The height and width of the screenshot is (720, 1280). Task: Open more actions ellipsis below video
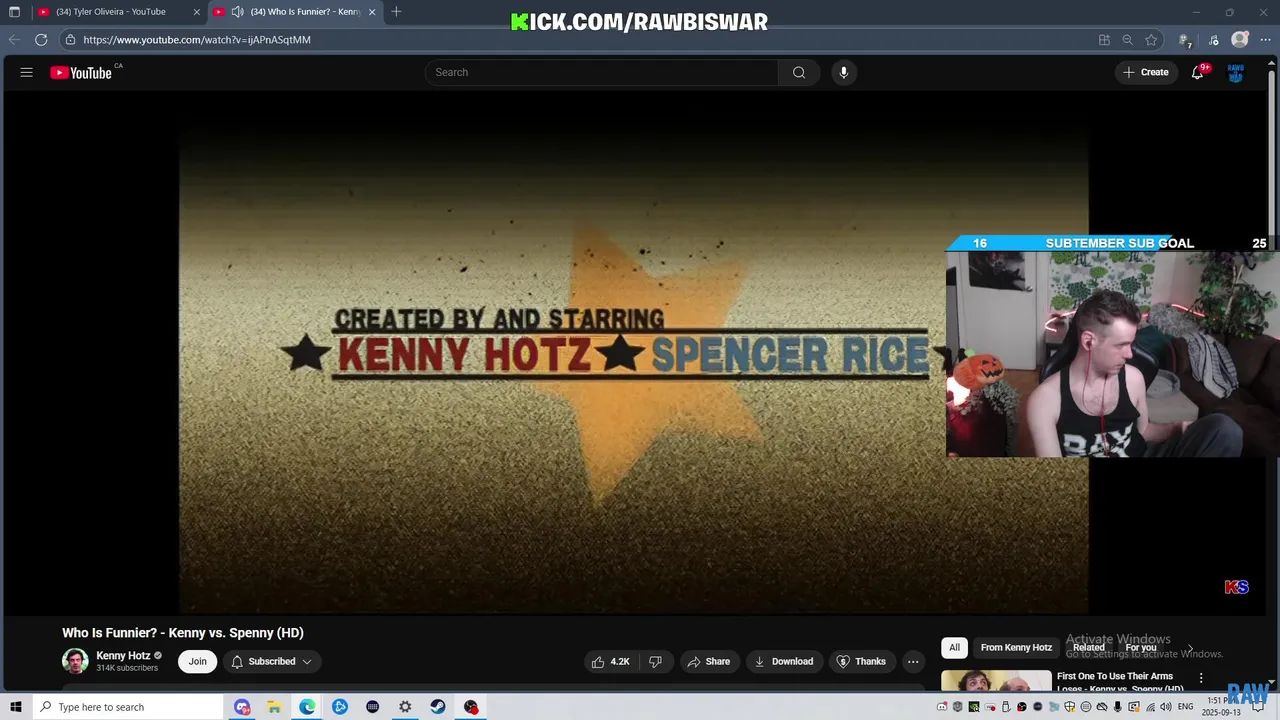(913, 661)
